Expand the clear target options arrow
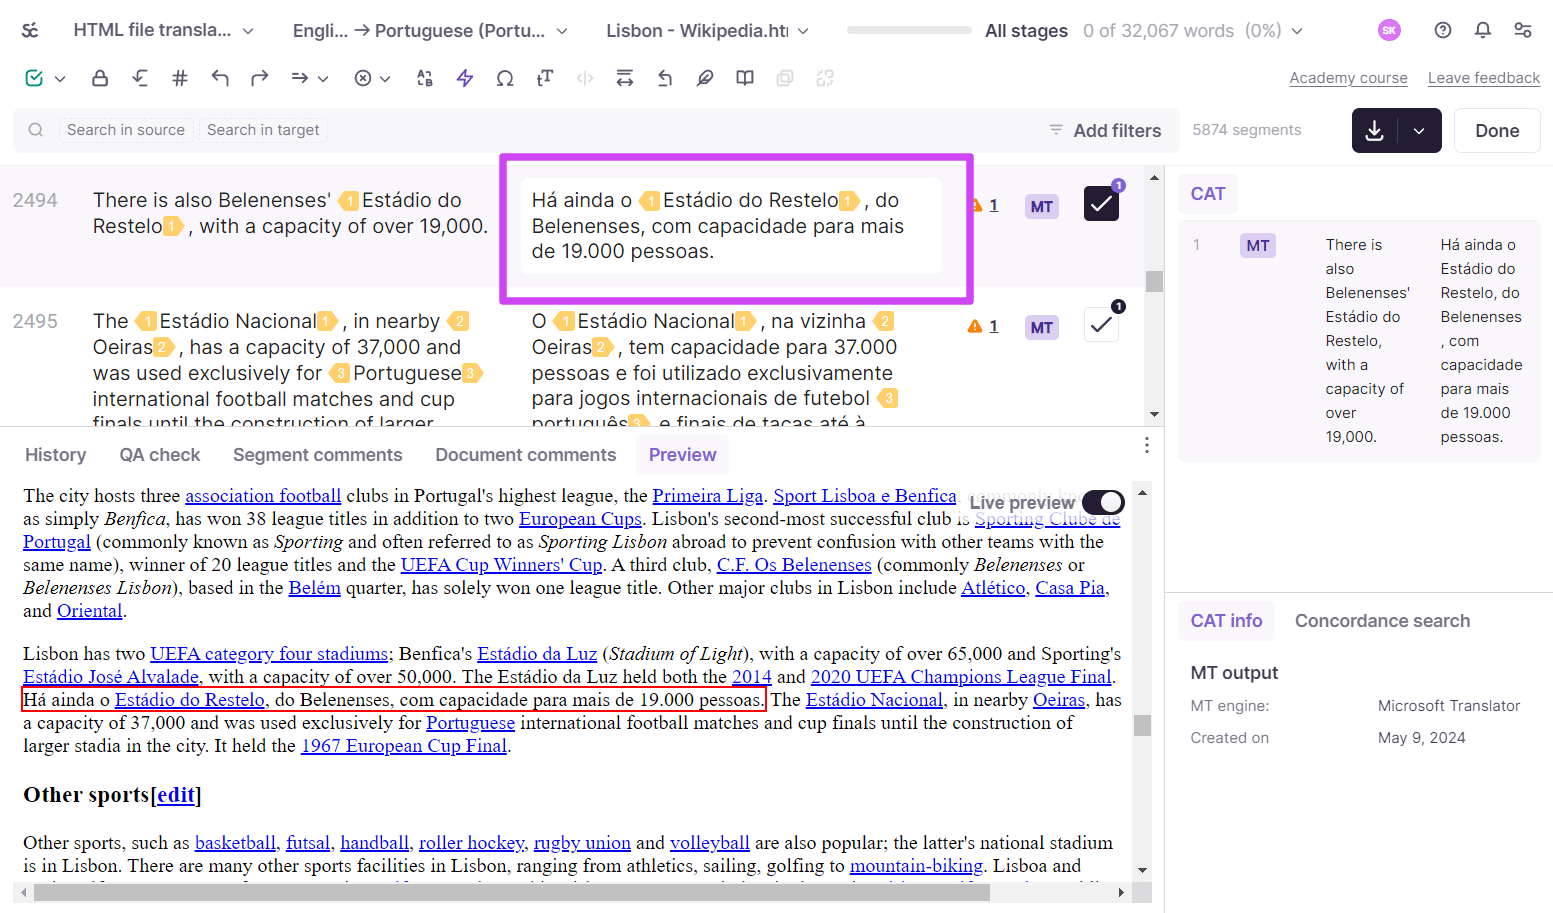This screenshot has height=913, width=1553. point(385,79)
